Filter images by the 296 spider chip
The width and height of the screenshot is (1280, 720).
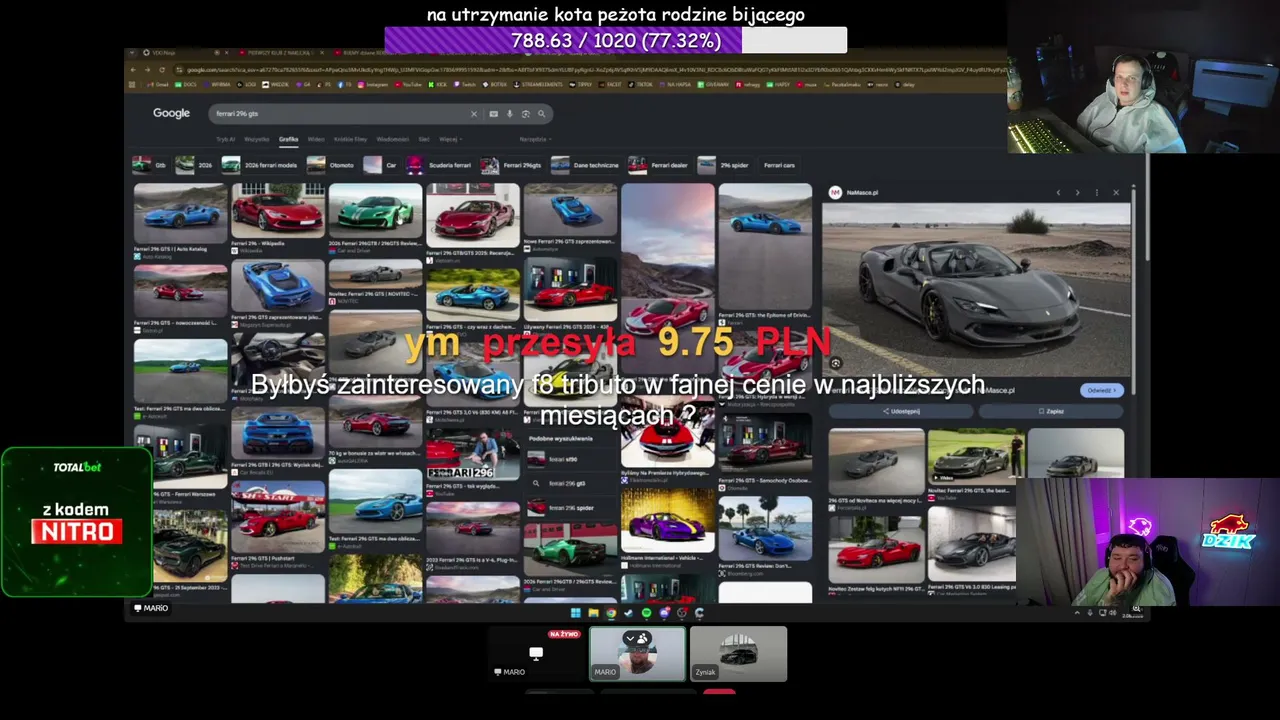click(x=724, y=165)
